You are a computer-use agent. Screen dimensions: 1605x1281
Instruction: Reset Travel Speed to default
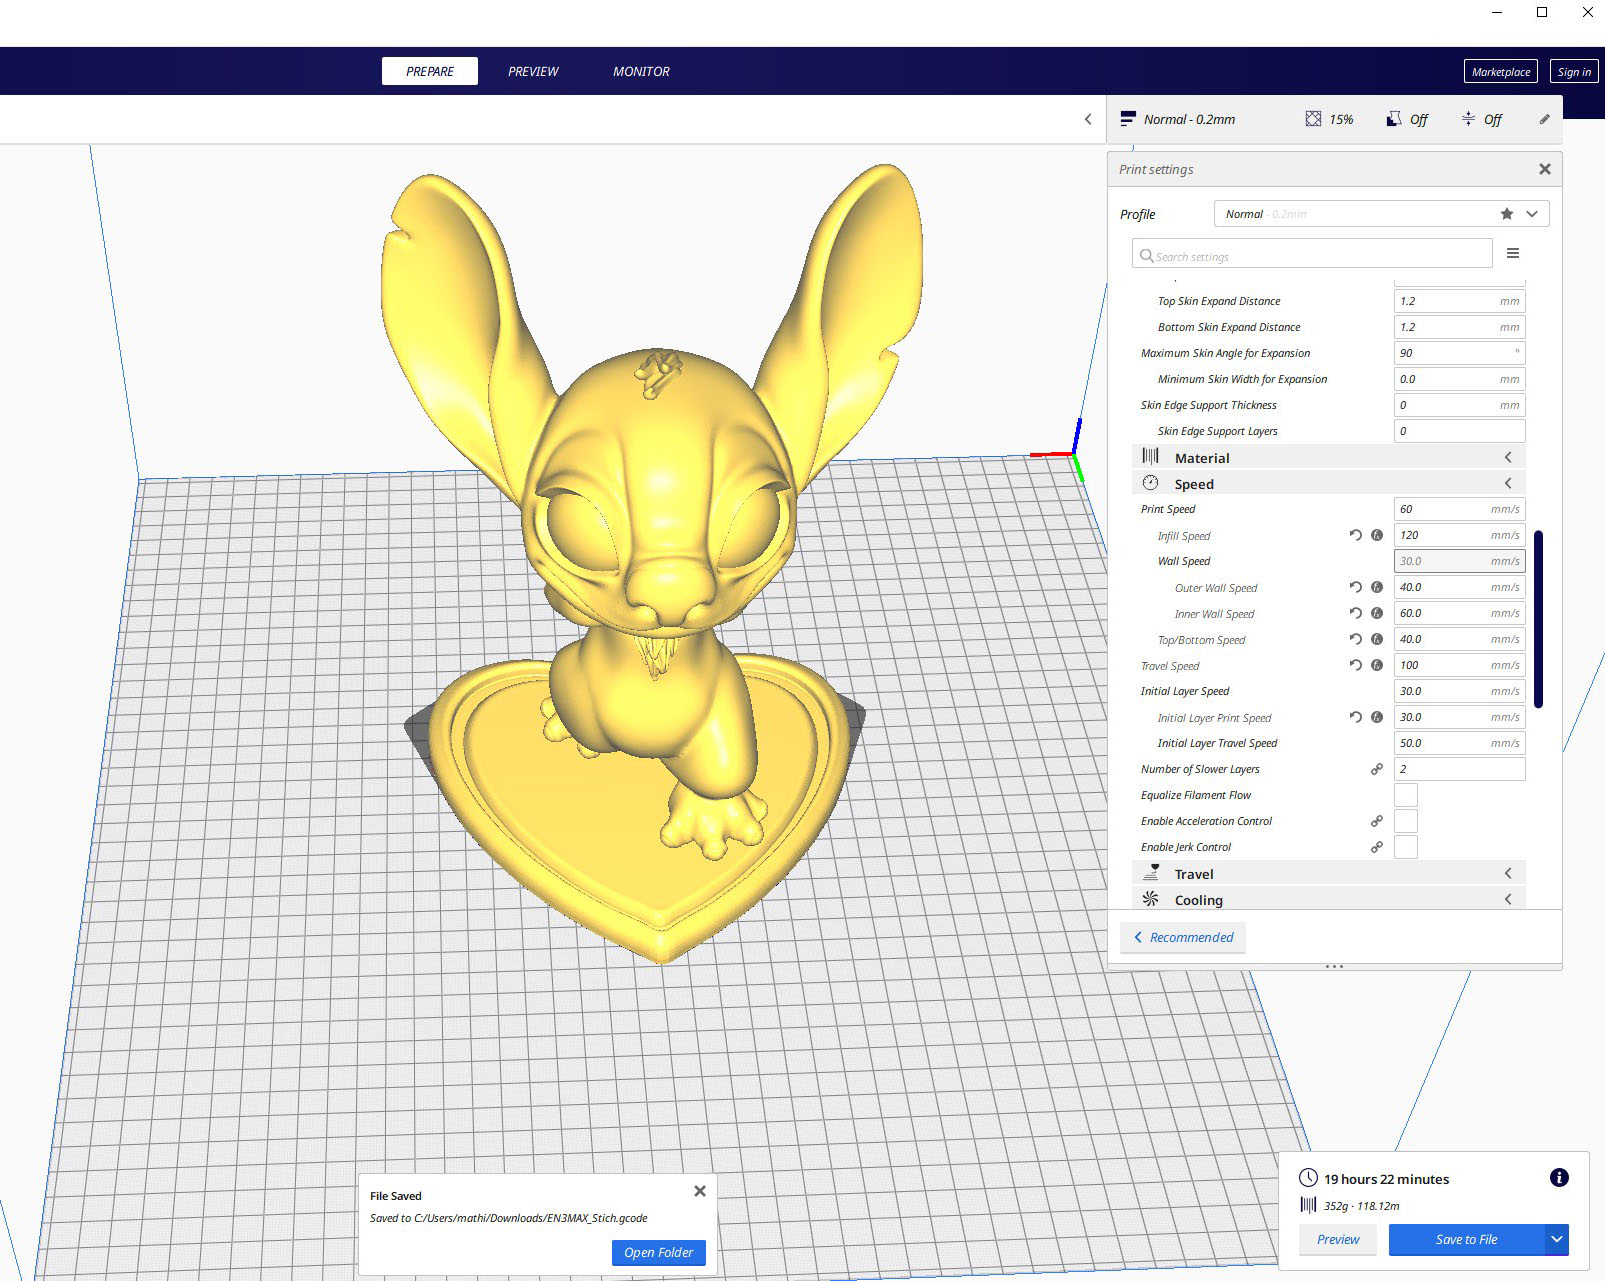point(1355,665)
